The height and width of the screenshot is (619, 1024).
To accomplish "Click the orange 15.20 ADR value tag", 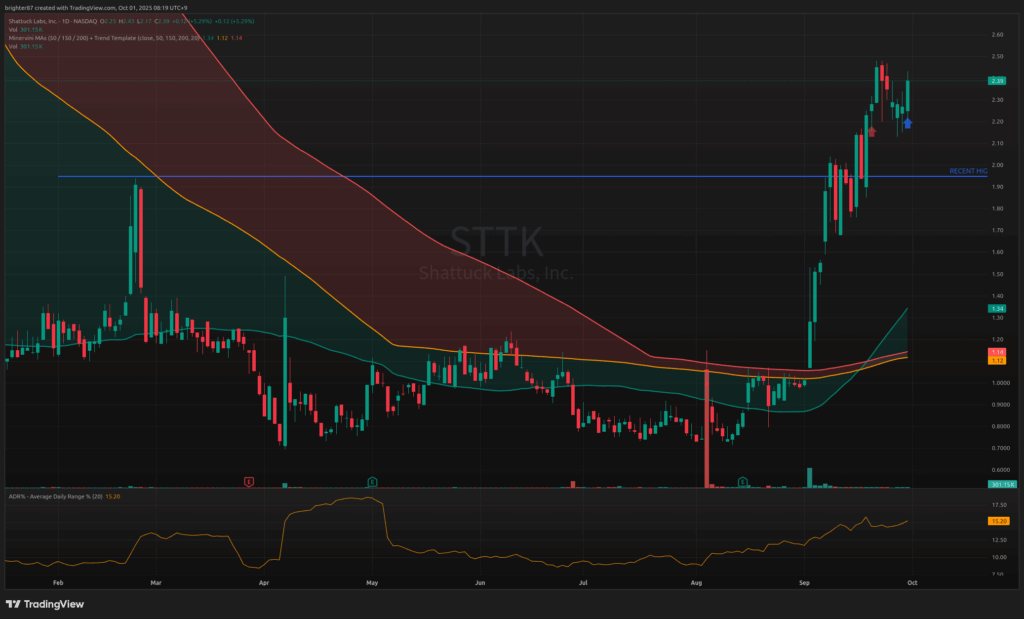I will pos(996,521).
